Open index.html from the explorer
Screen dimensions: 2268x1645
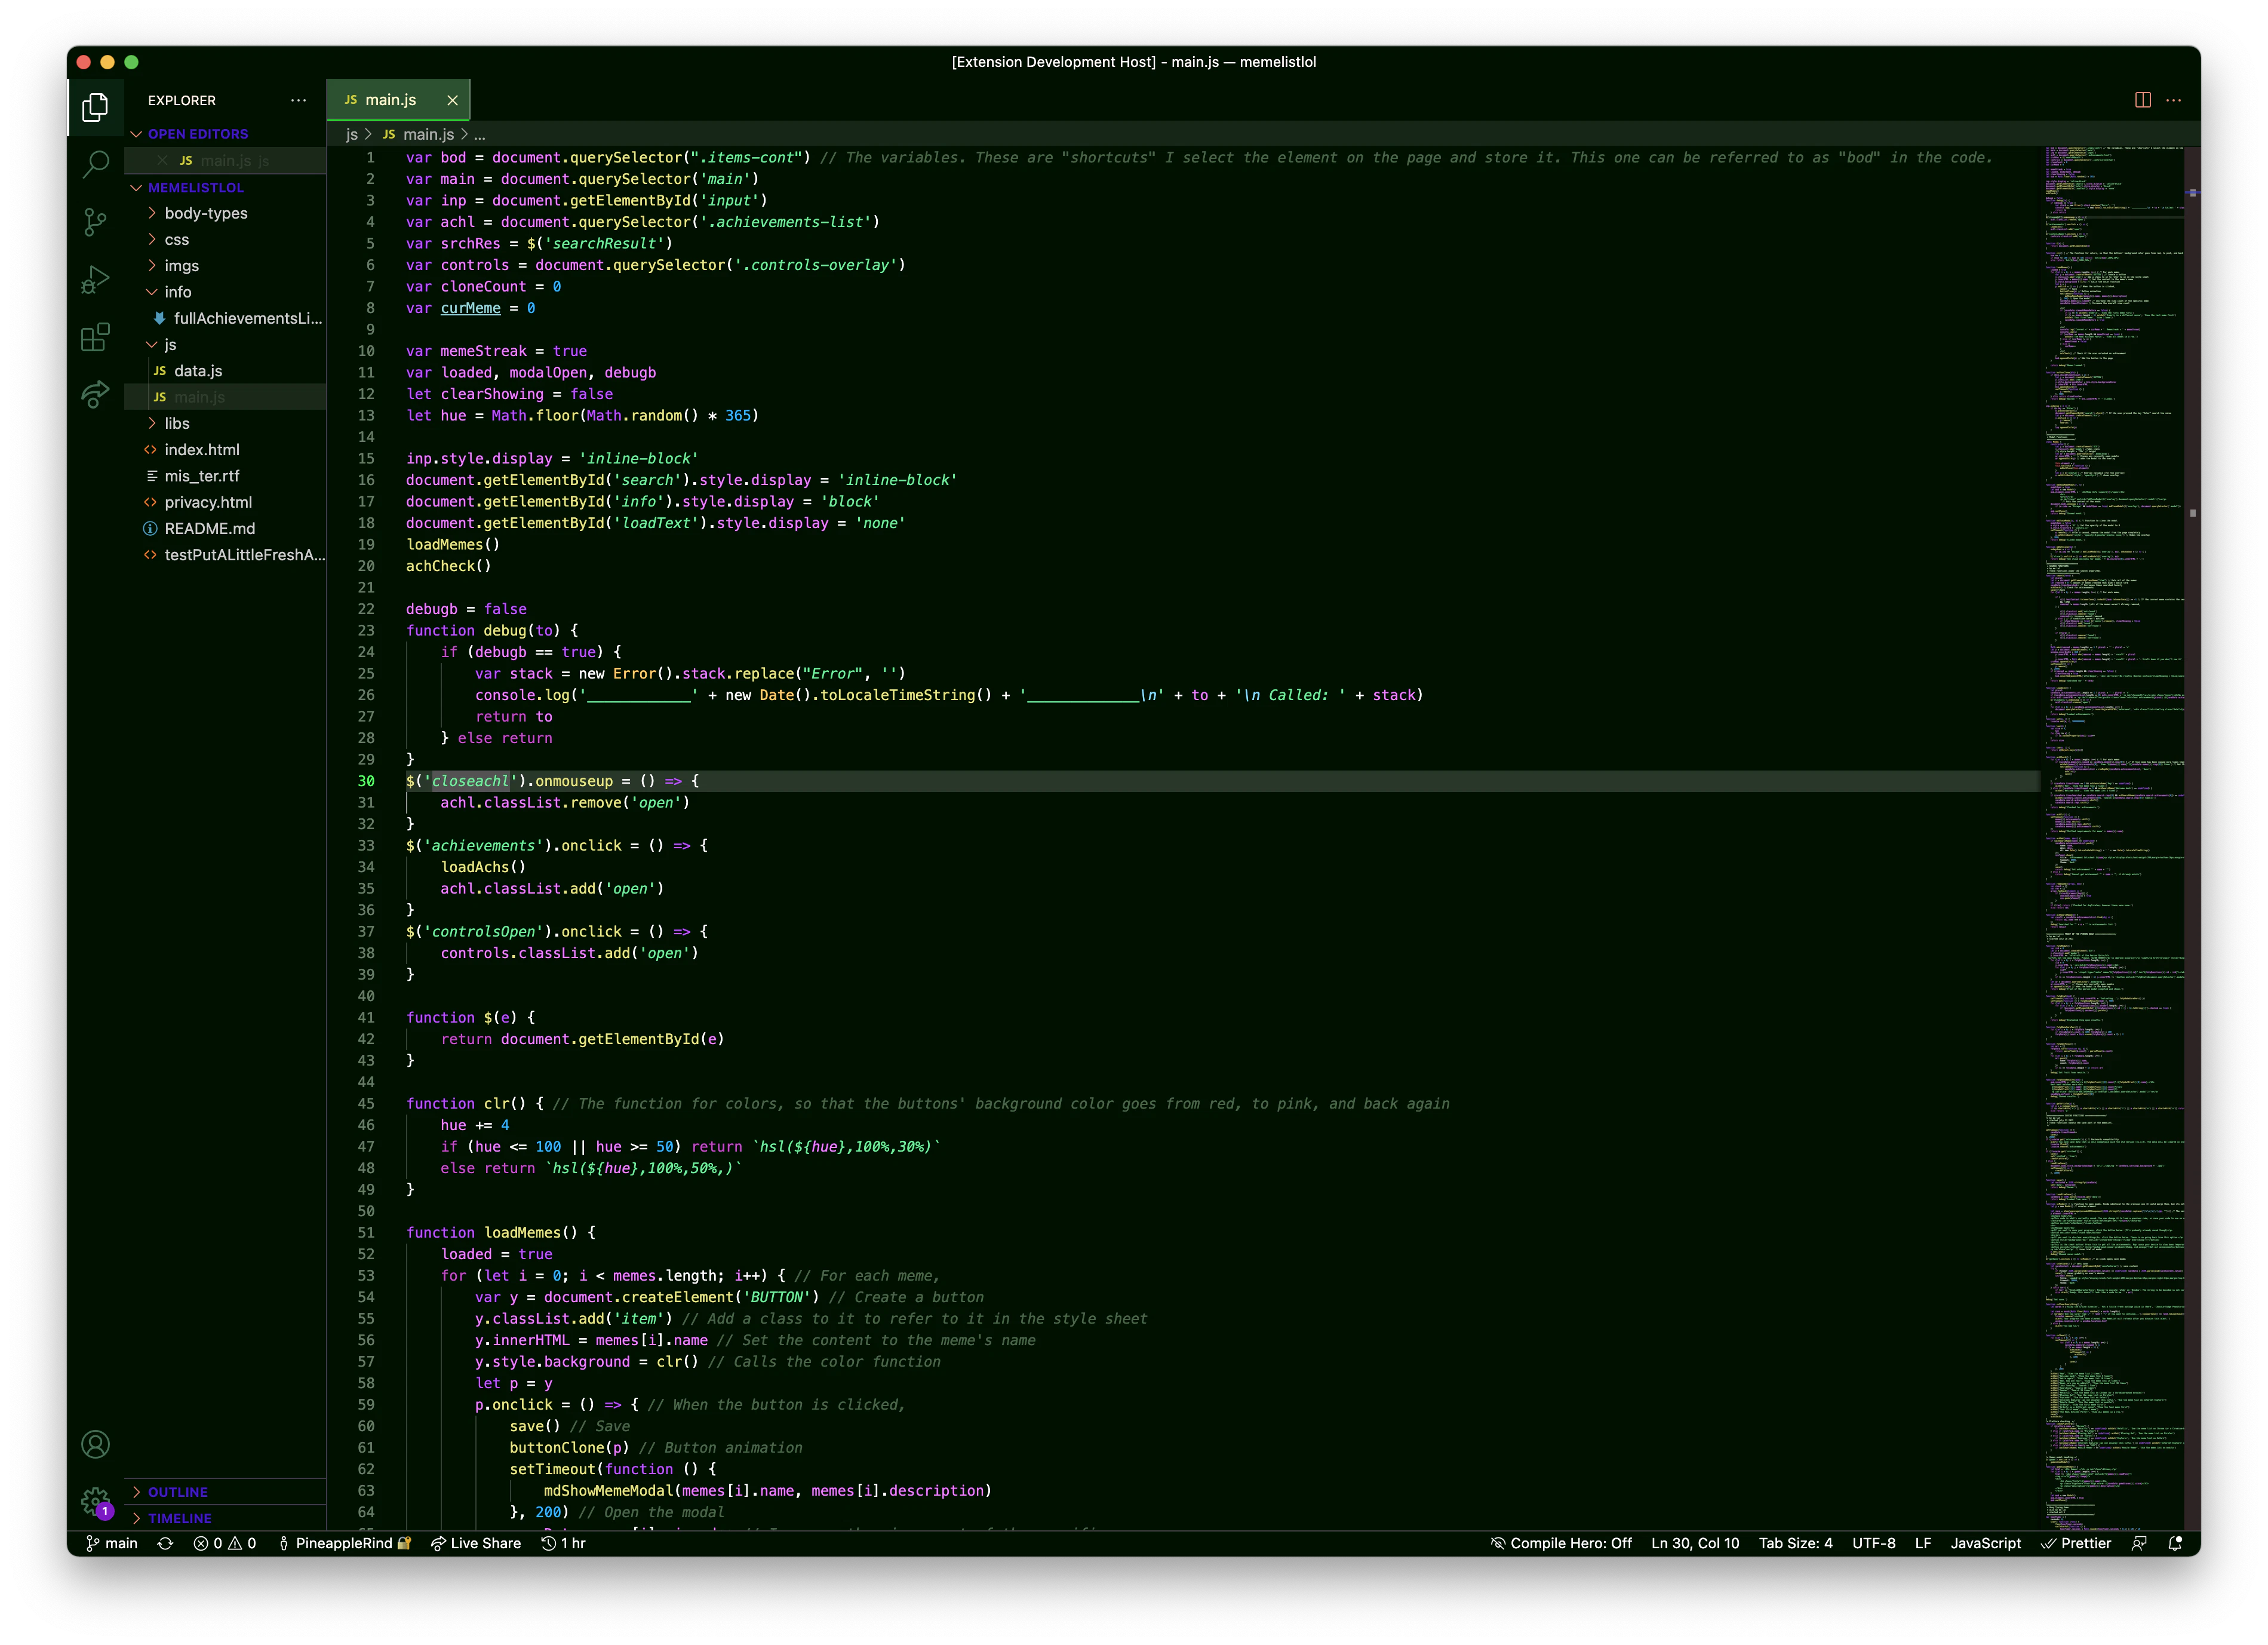201,450
